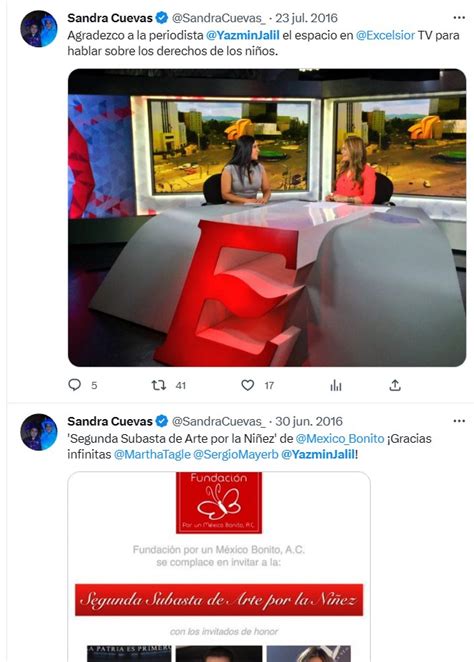The image size is (474, 662).
Task: Open Sandra Cuevas avatar on first tweet
Action: click(39, 29)
